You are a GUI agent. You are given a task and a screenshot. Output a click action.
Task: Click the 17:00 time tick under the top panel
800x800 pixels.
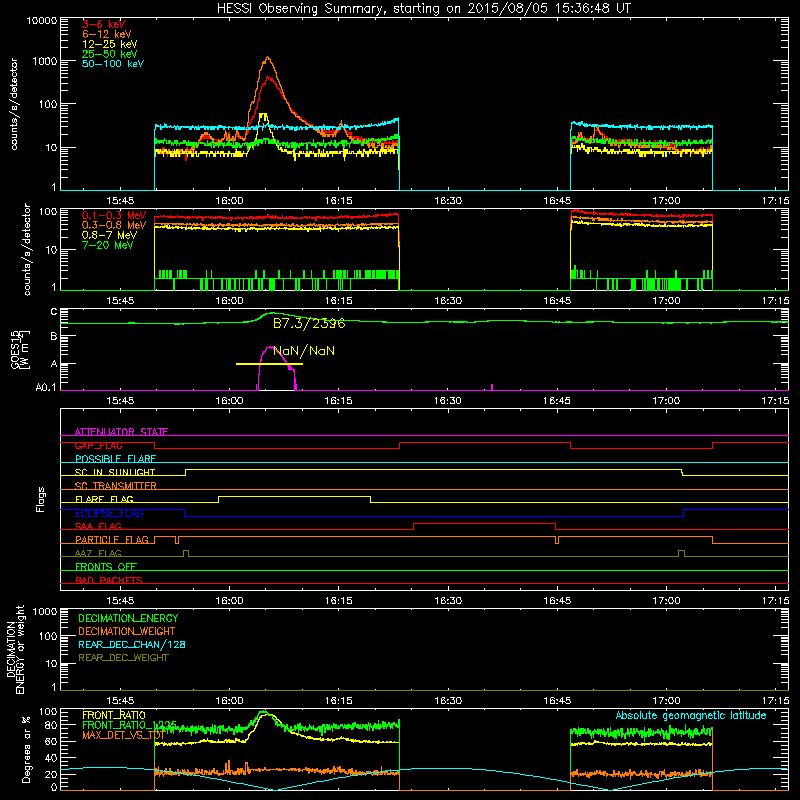pos(666,201)
